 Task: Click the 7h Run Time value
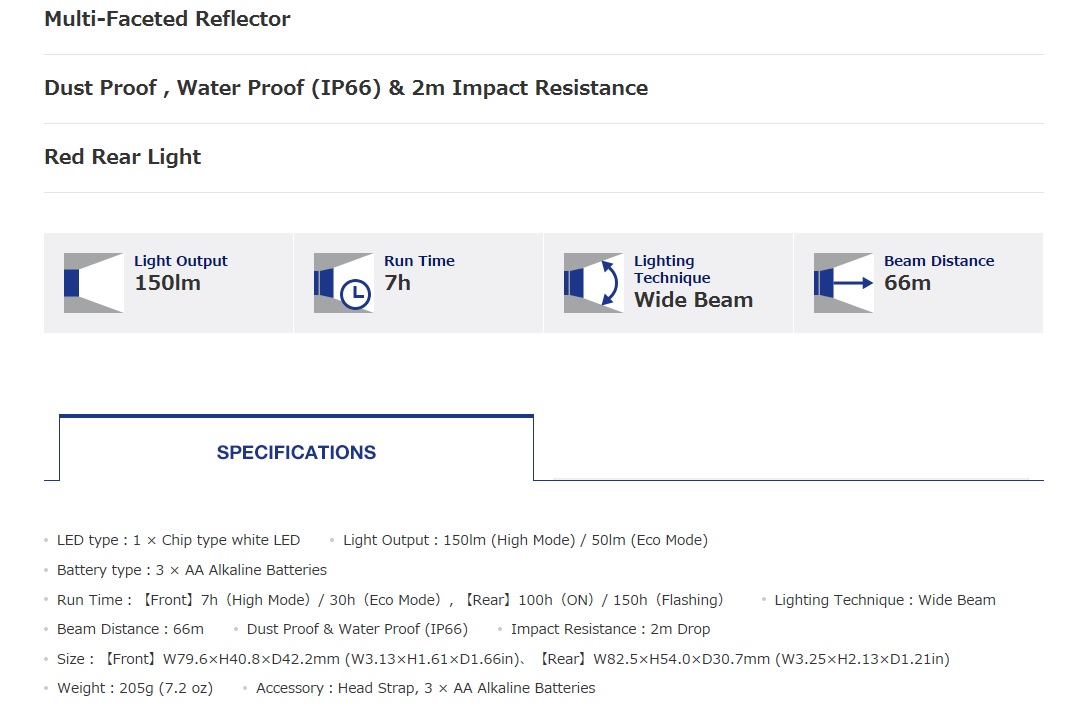(x=397, y=283)
